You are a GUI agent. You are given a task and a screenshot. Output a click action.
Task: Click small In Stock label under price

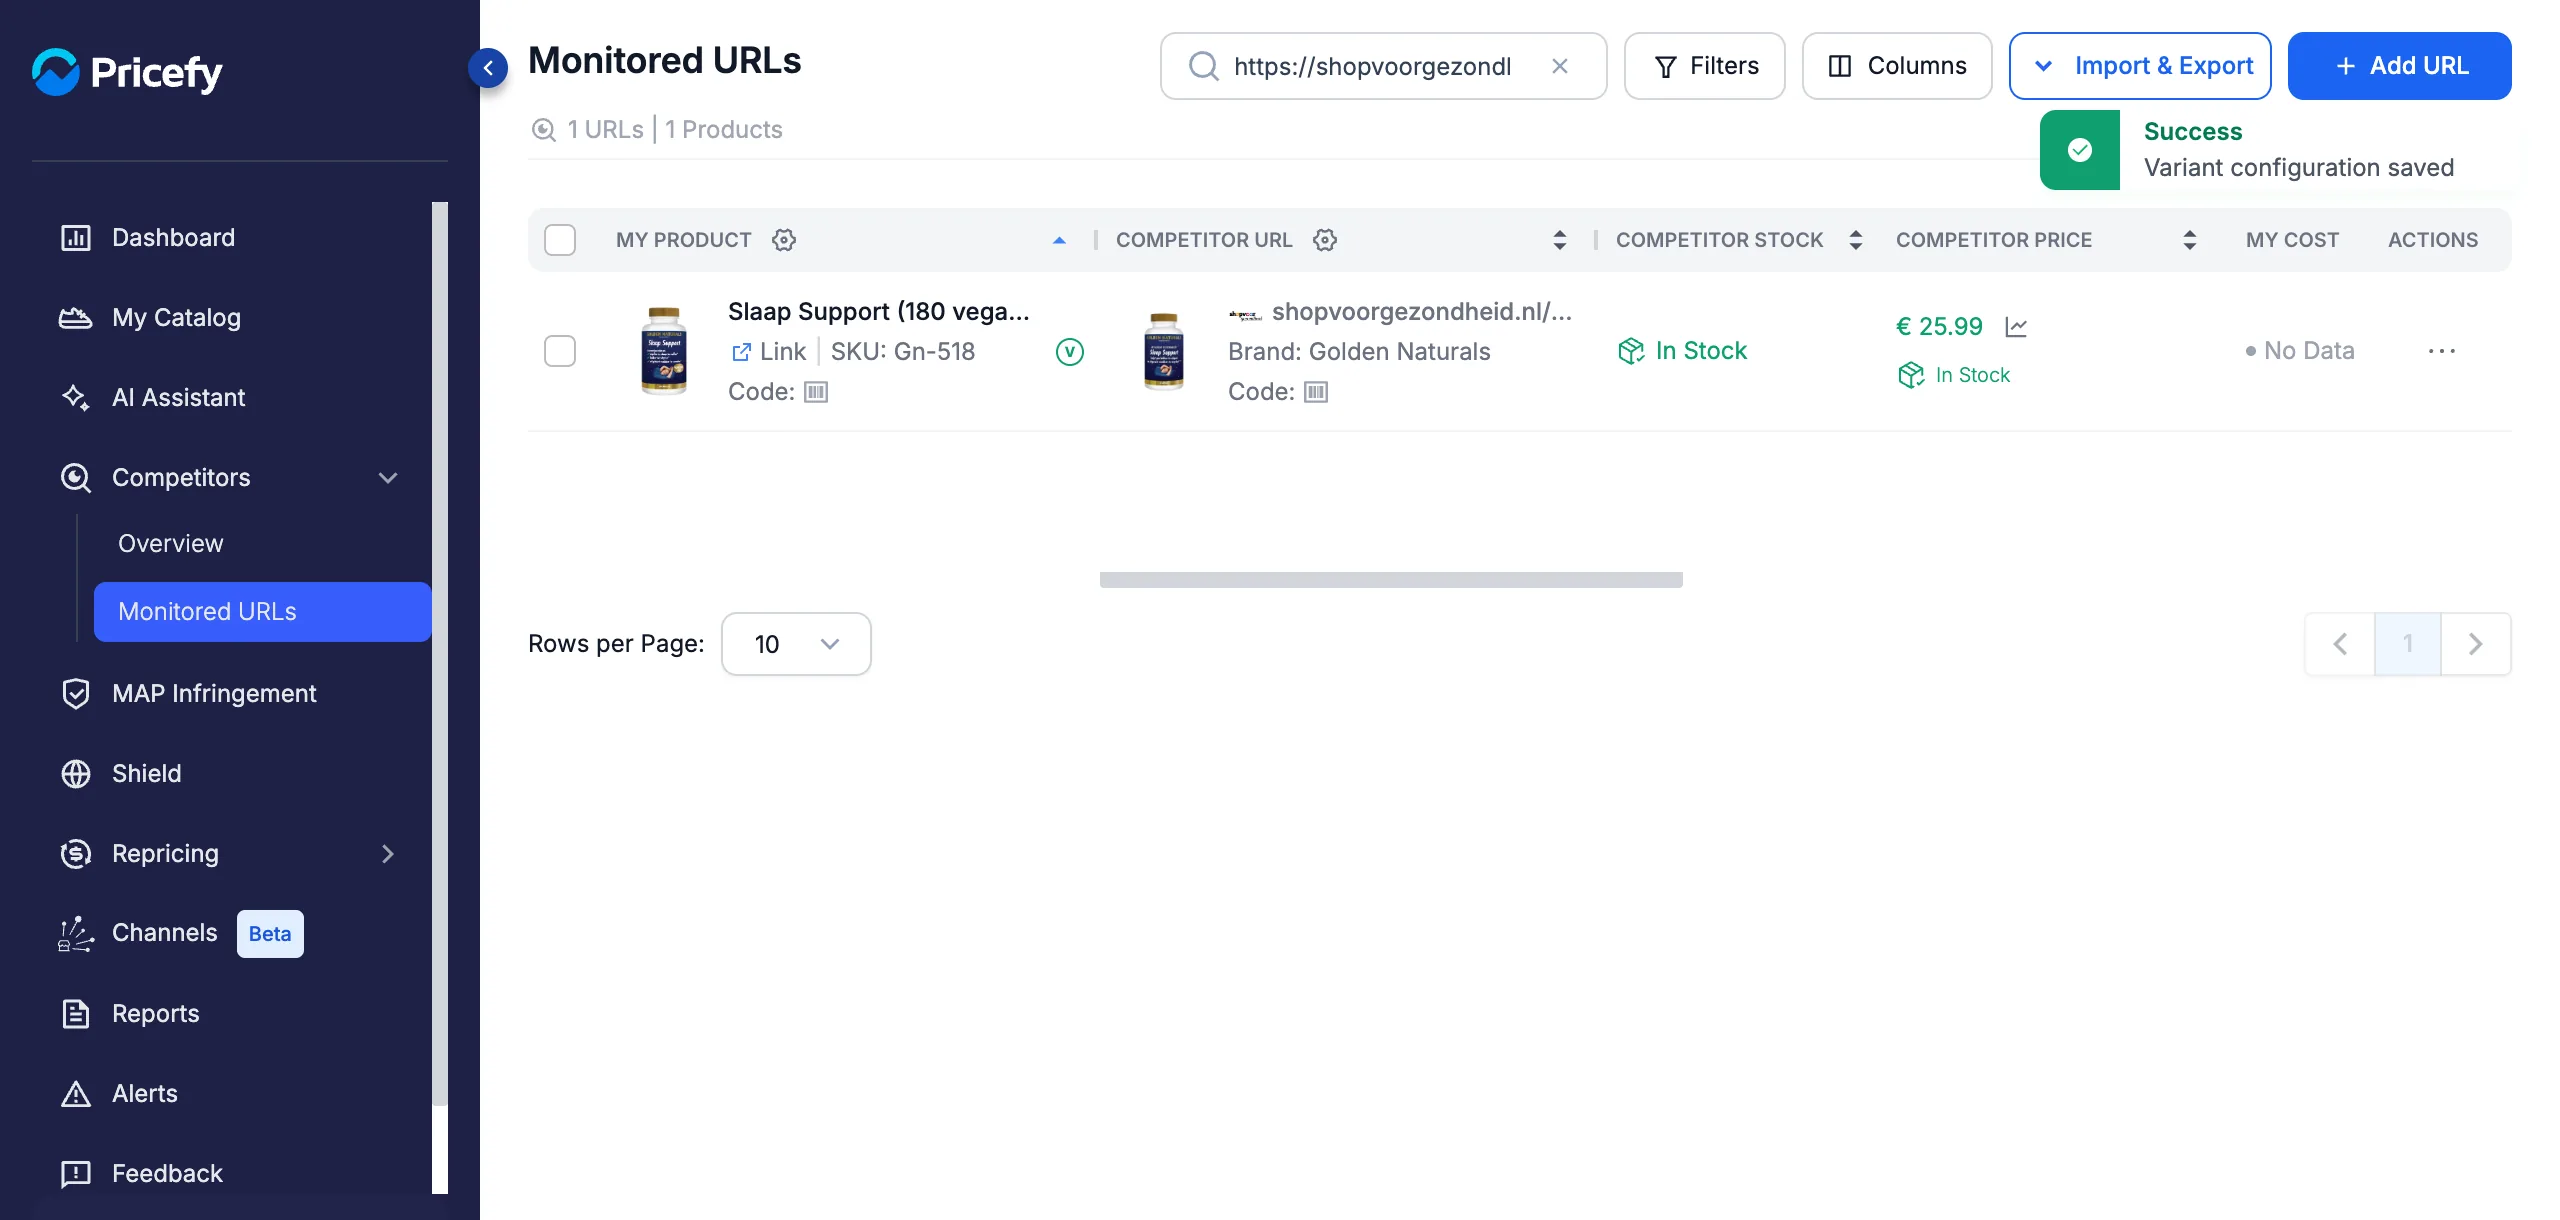pos(1954,375)
